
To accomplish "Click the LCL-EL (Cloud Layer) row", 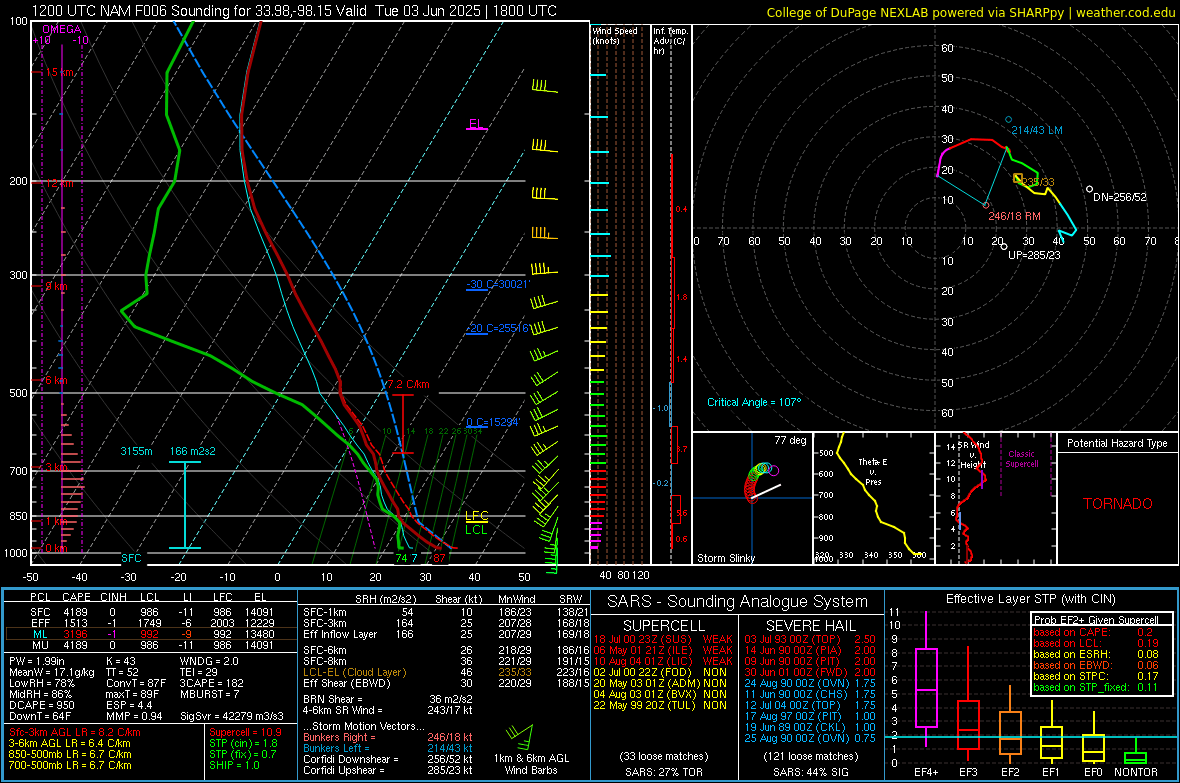I will point(446,672).
